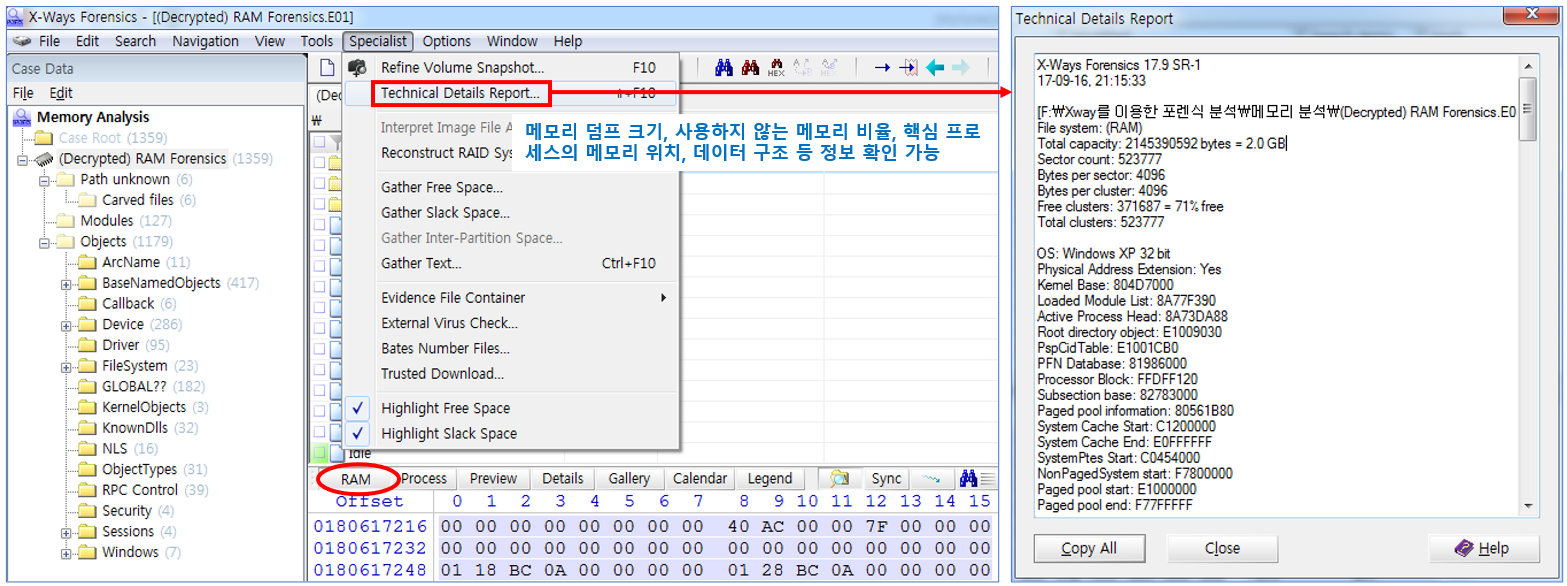
Task: Switch to the RAM view tab
Action: click(x=355, y=479)
